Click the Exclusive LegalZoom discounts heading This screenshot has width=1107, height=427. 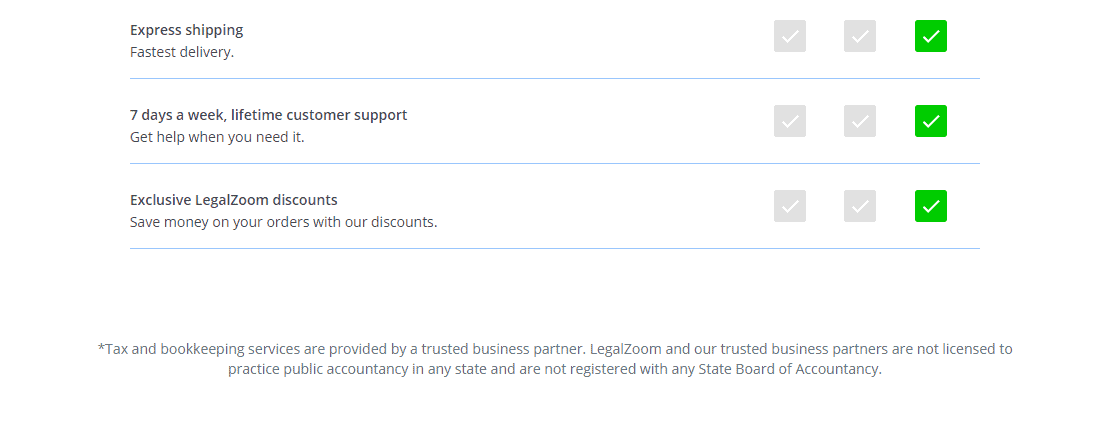point(234,199)
